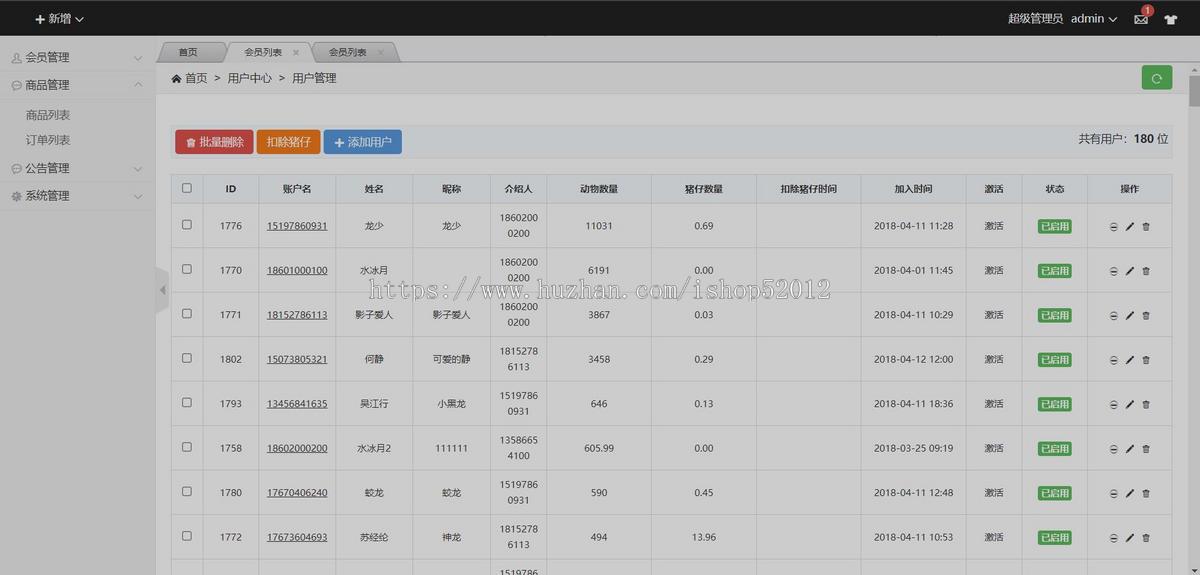
Task: Edit user 1771 with the pencil icon
Action: click(x=1130, y=315)
